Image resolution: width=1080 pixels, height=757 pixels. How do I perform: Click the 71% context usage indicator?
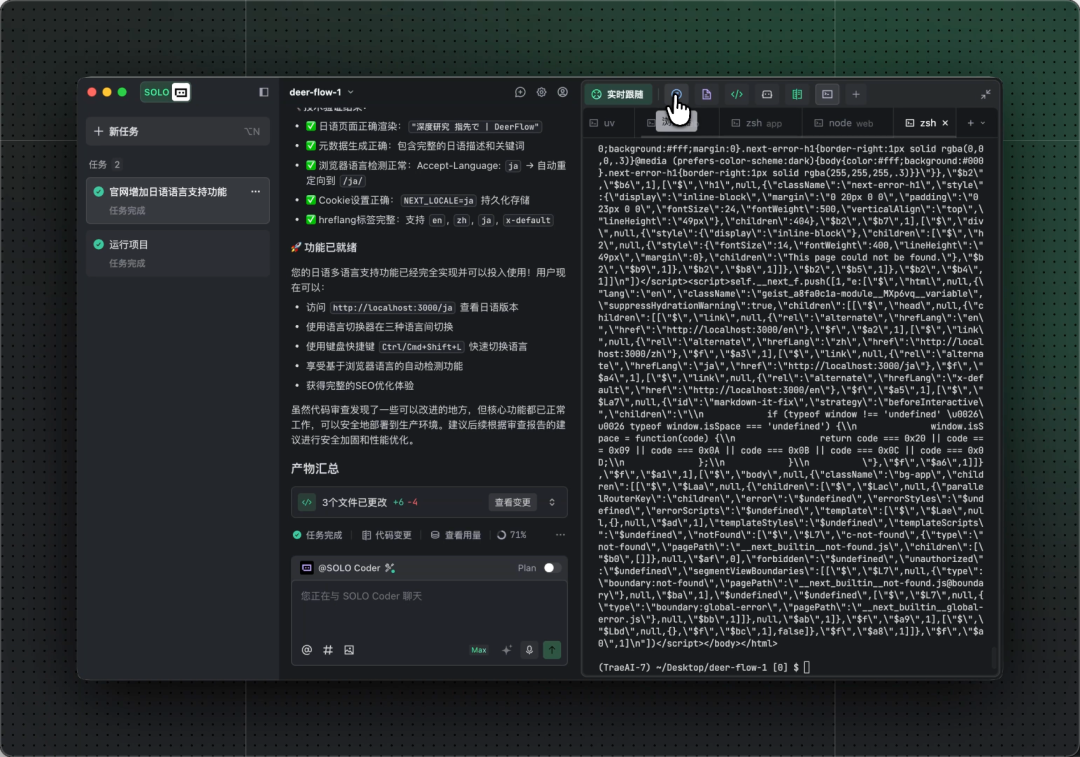coord(512,535)
